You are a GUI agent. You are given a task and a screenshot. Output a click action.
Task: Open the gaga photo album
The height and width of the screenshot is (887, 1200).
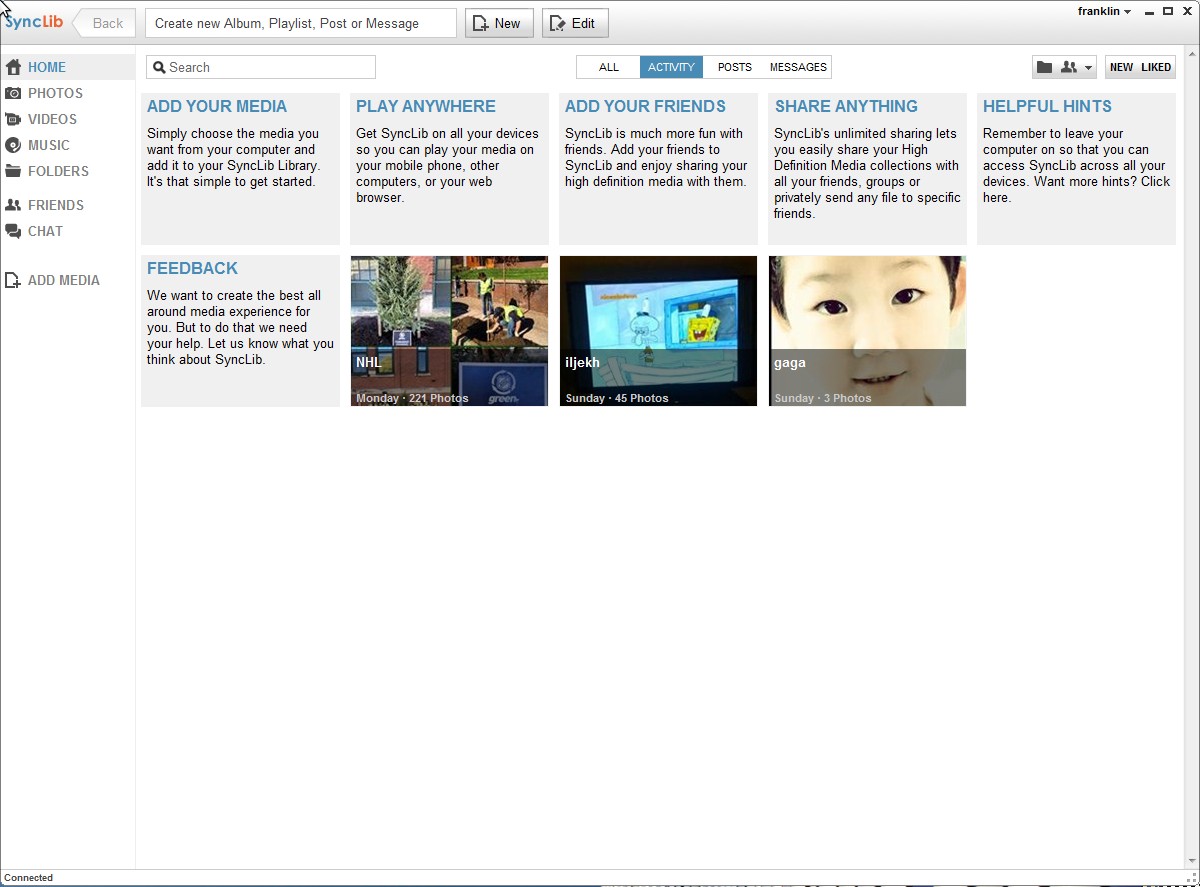point(867,331)
